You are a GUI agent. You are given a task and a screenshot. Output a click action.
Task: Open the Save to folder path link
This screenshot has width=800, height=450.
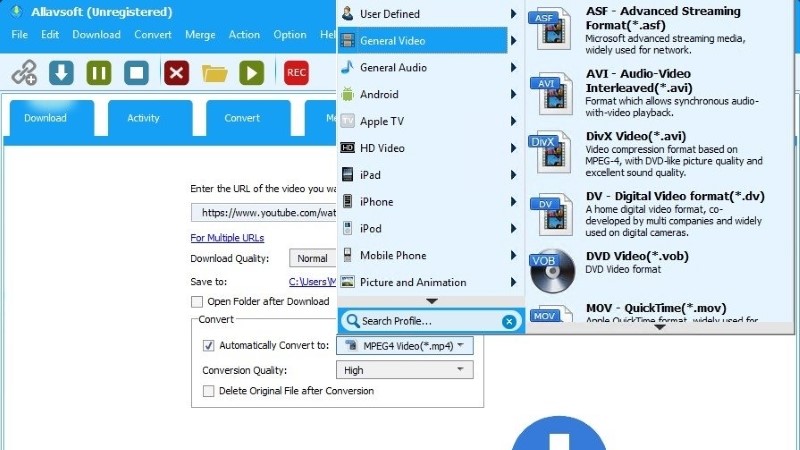312,282
